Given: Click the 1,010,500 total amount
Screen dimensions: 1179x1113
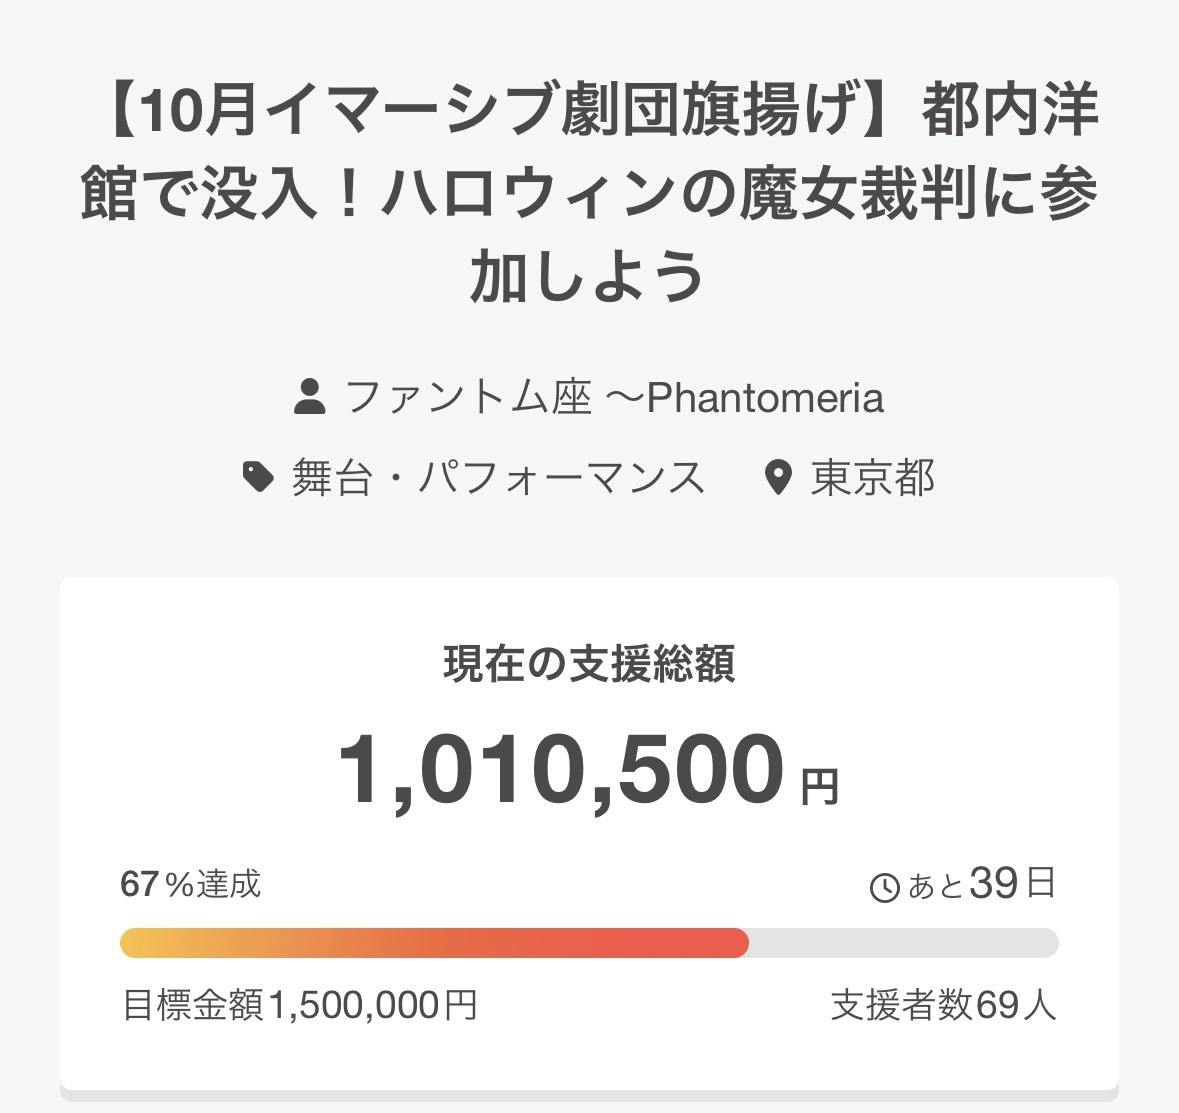Looking at the screenshot, I should (561, 770).
